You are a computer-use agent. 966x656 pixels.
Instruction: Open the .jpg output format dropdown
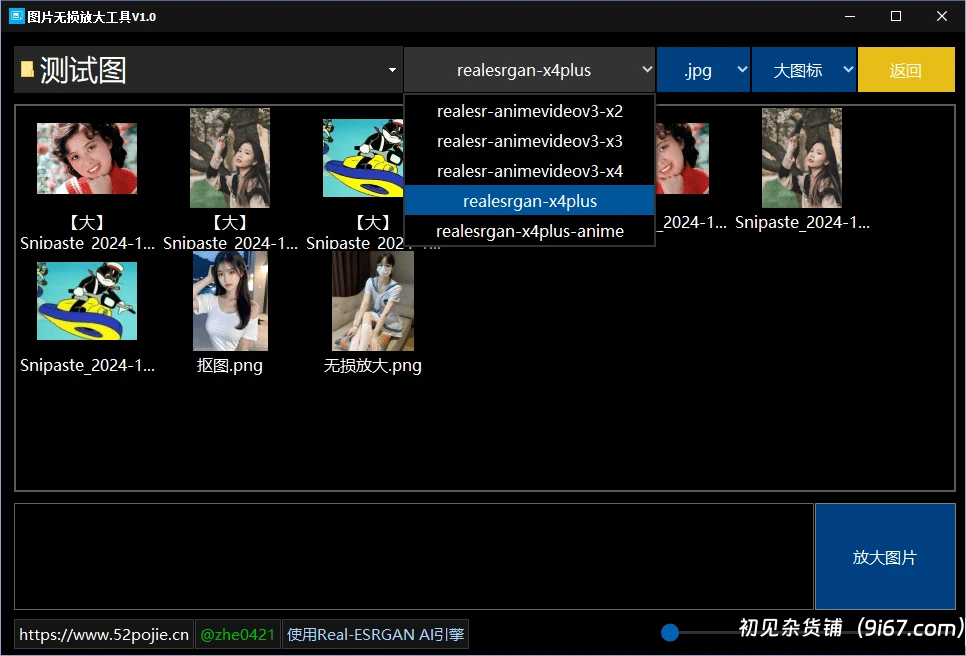click(703, 70)
